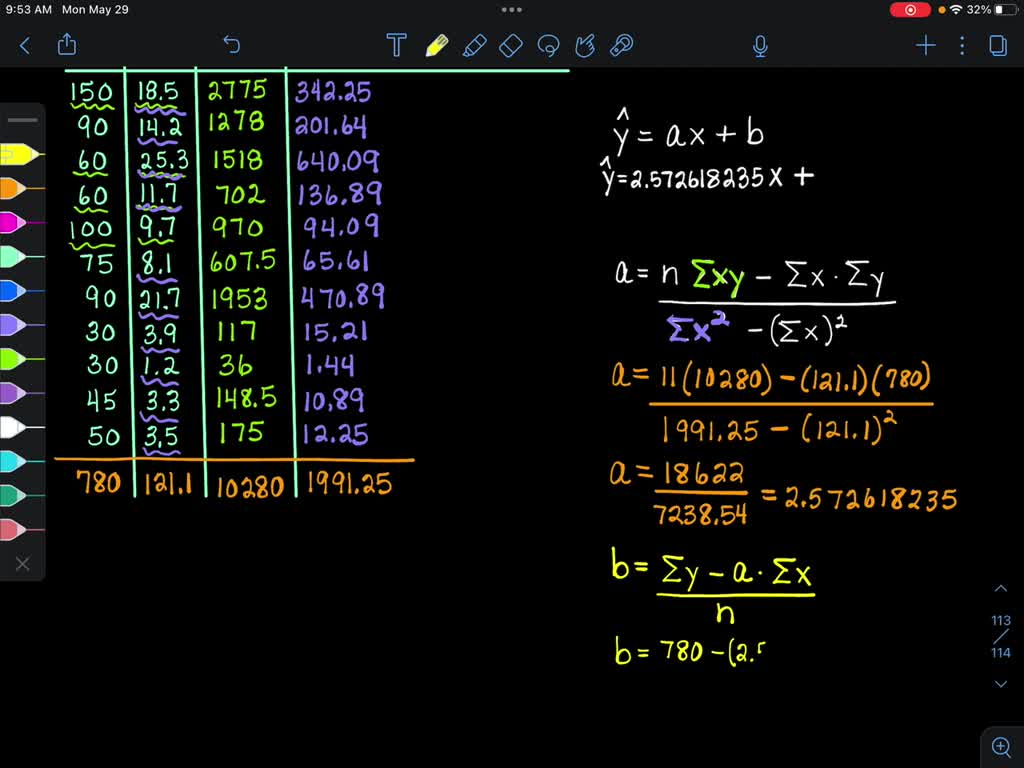Screen dimensions: 1024x768
Task: Activate the Eraser tool
Action: coord(510,45)
